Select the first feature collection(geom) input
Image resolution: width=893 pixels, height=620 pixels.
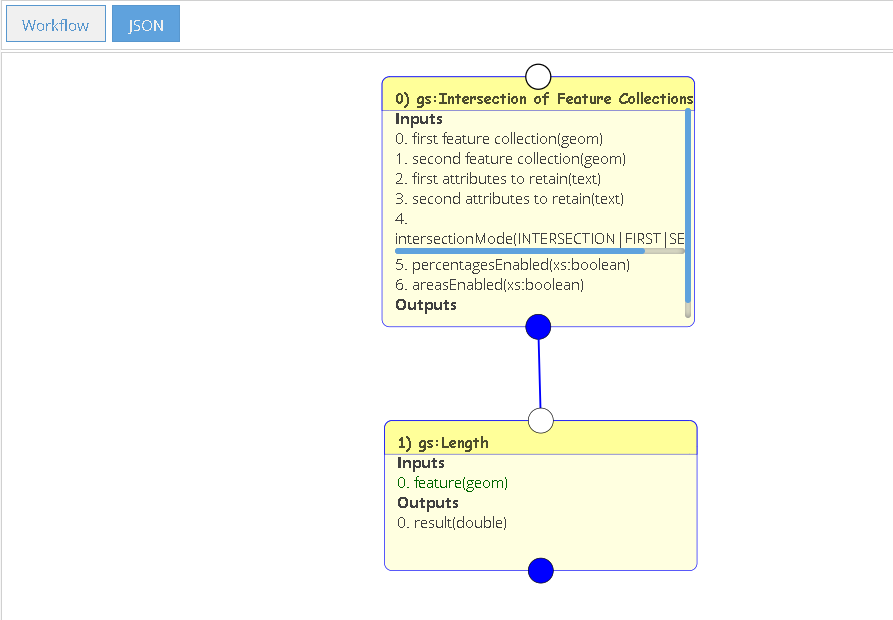(x=499, y=139)
